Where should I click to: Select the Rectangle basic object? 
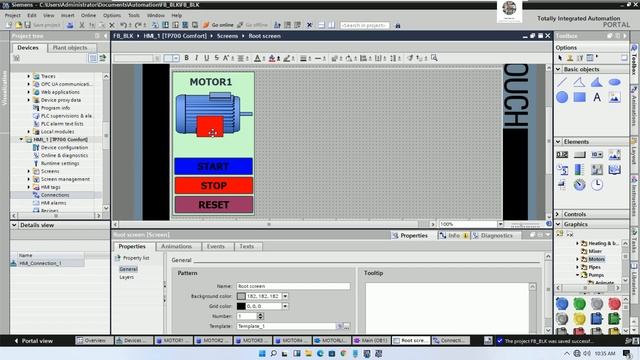point(579,97)
